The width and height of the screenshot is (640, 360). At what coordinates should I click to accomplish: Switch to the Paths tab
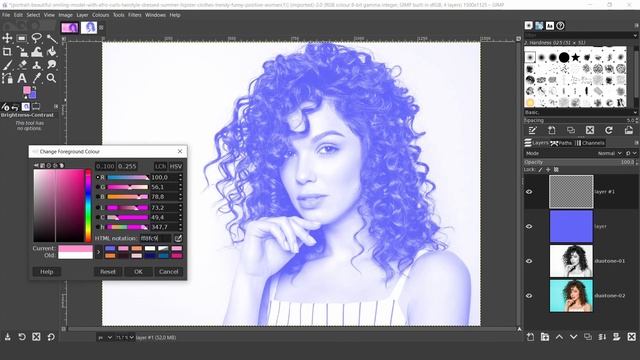point(562,143)
